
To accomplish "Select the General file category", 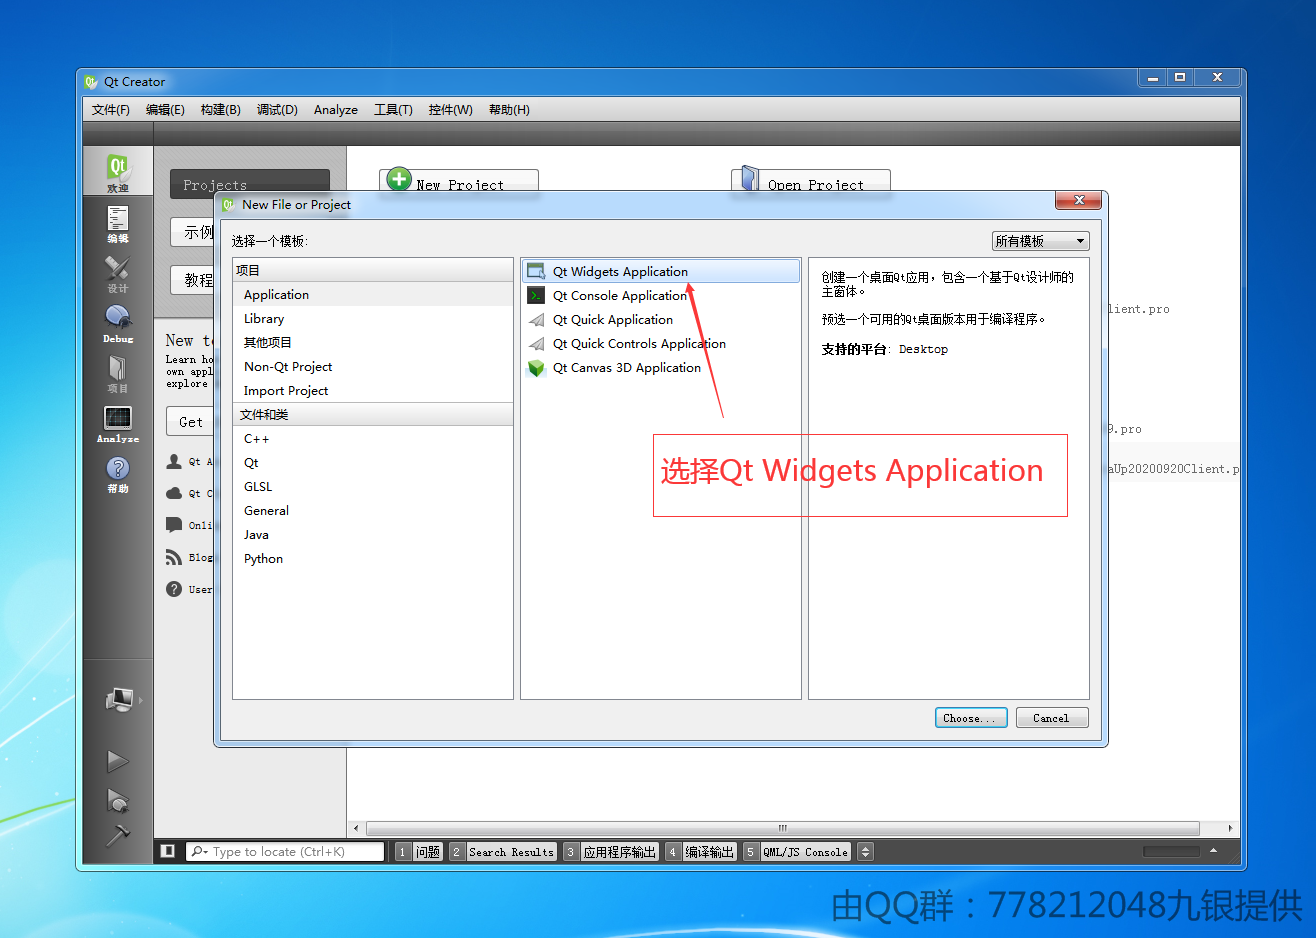I will (x=372, y=511).
